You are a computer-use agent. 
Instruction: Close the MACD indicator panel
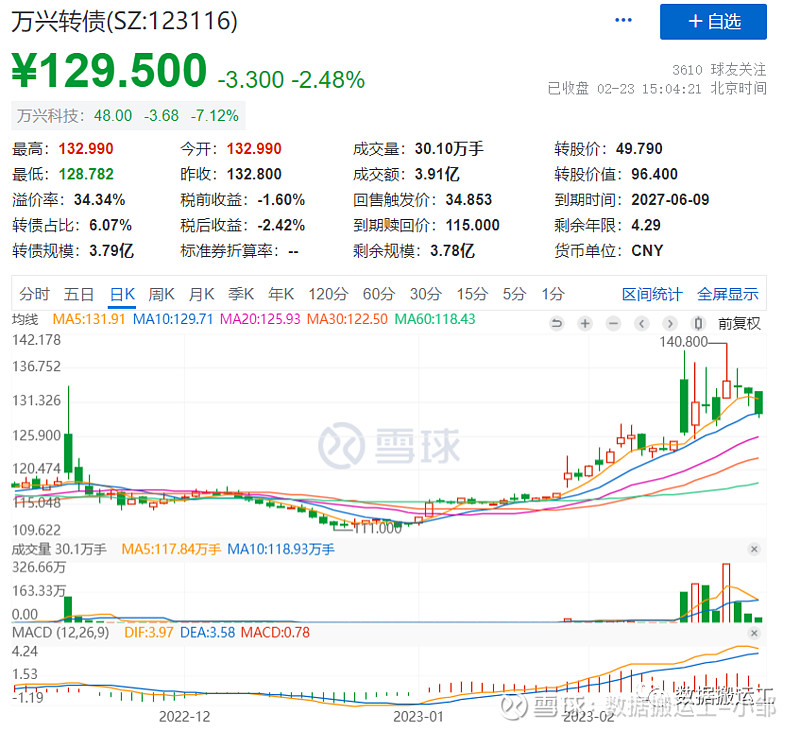click(x=754, y=633)
